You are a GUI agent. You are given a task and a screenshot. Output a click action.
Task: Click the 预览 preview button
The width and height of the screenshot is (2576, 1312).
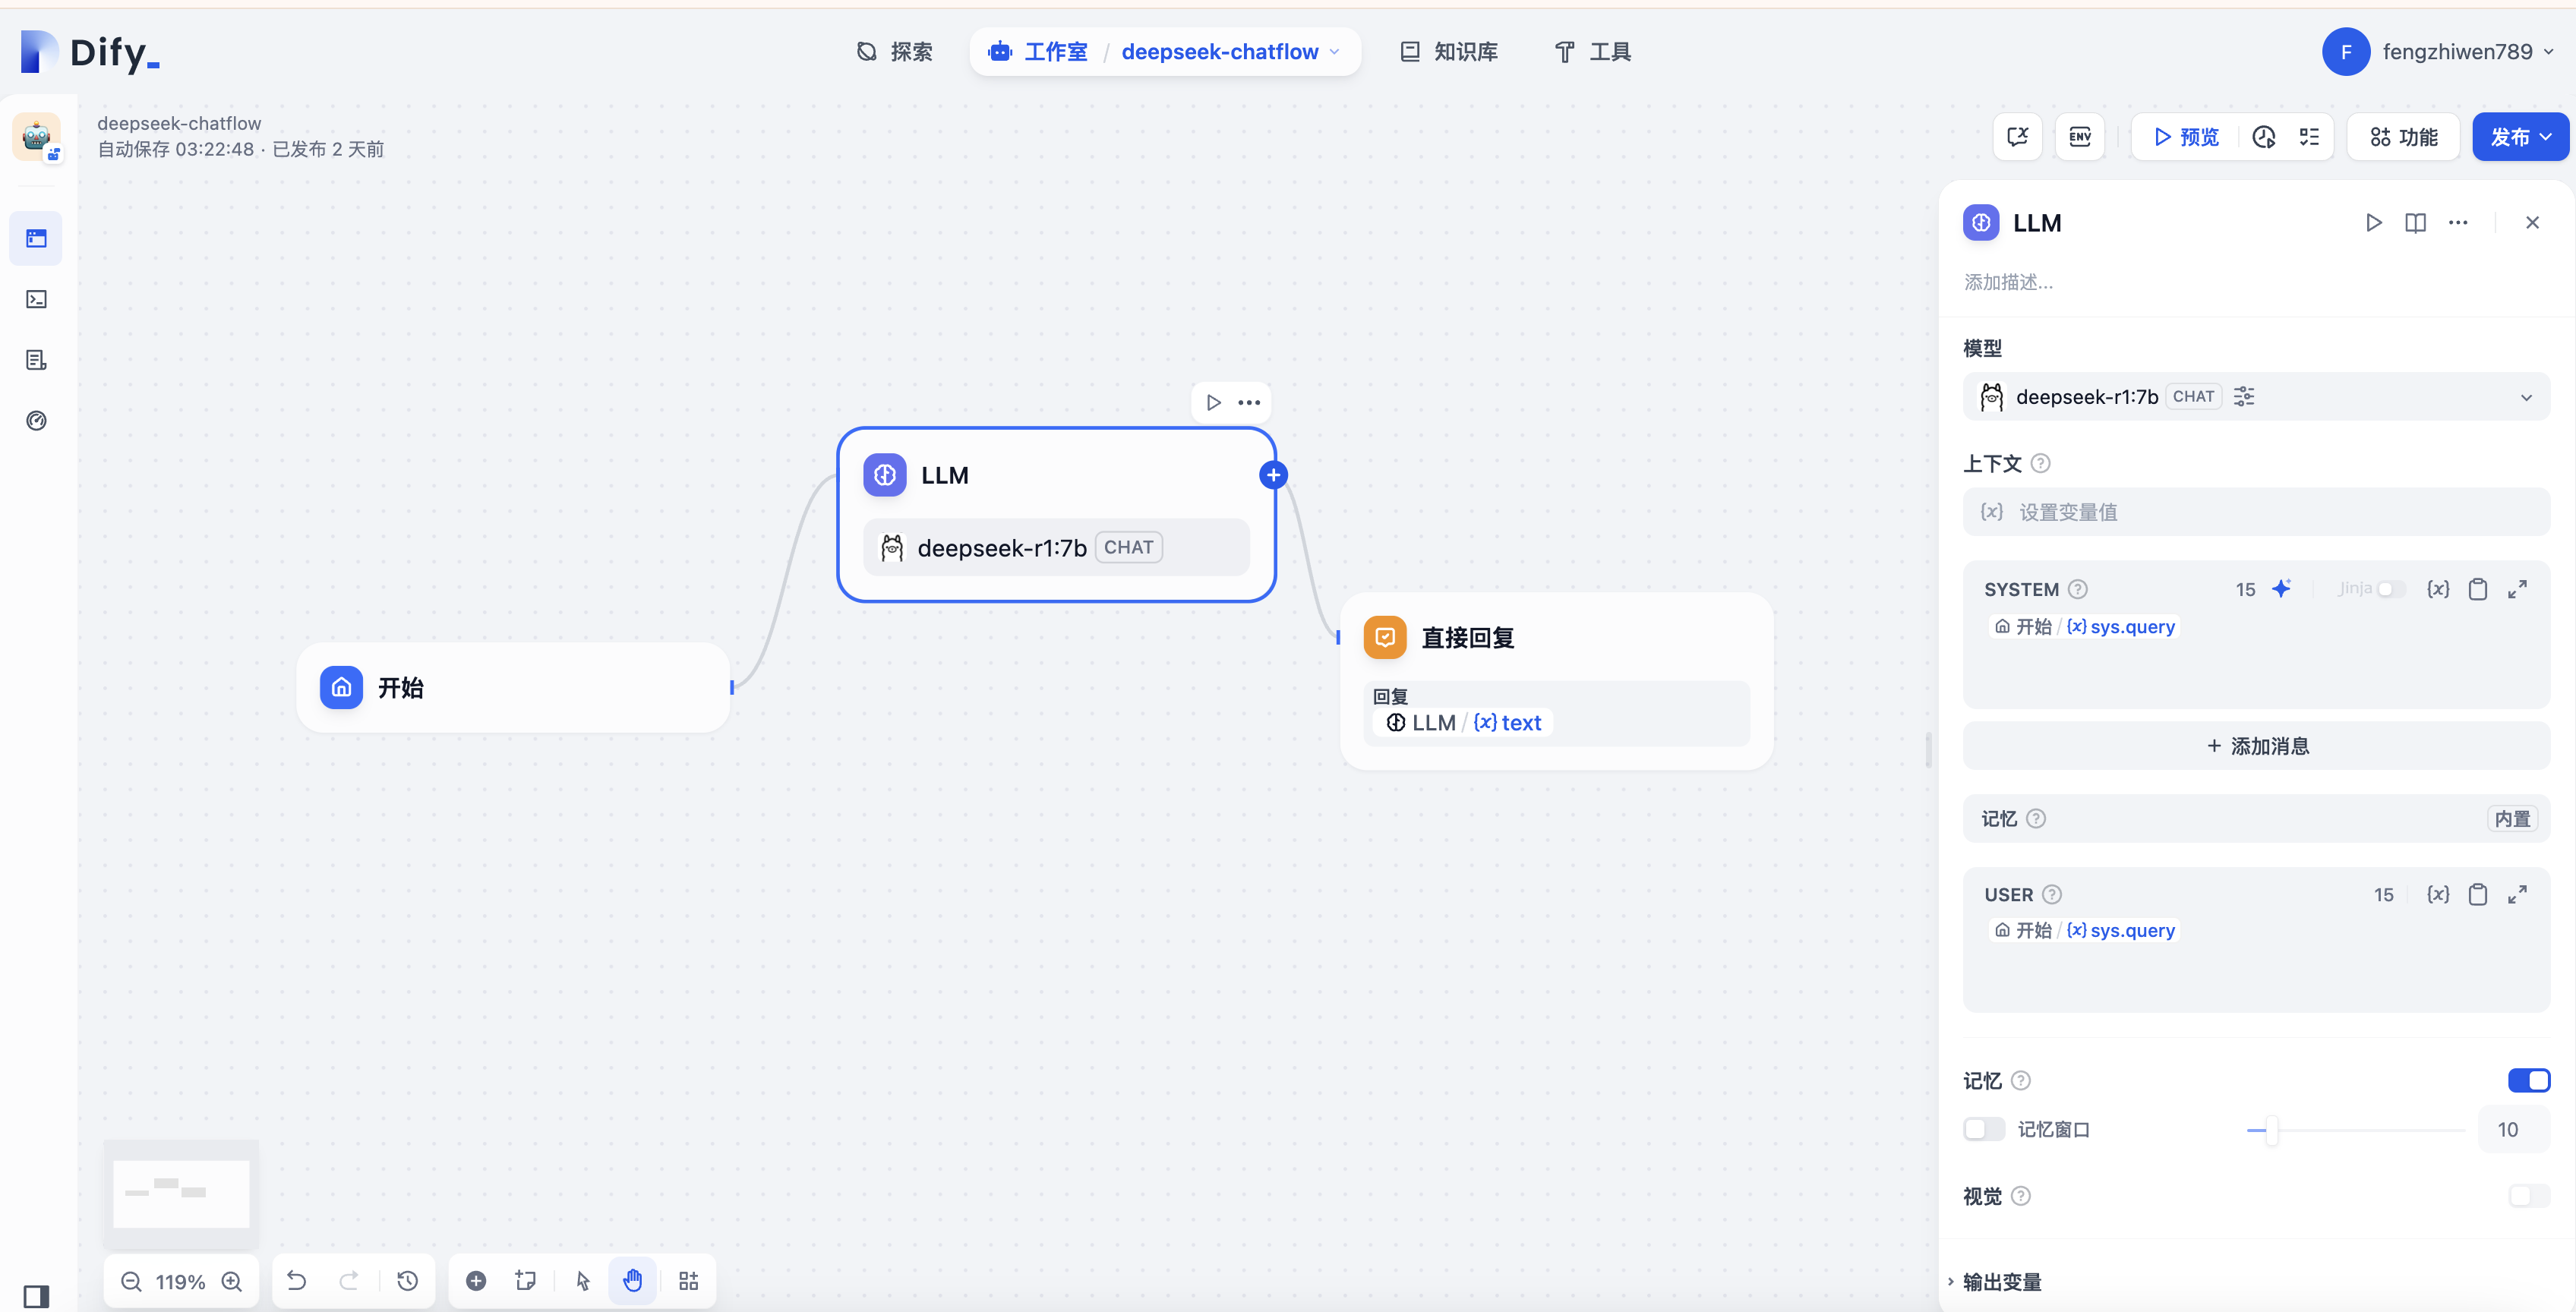(2186, 137)
